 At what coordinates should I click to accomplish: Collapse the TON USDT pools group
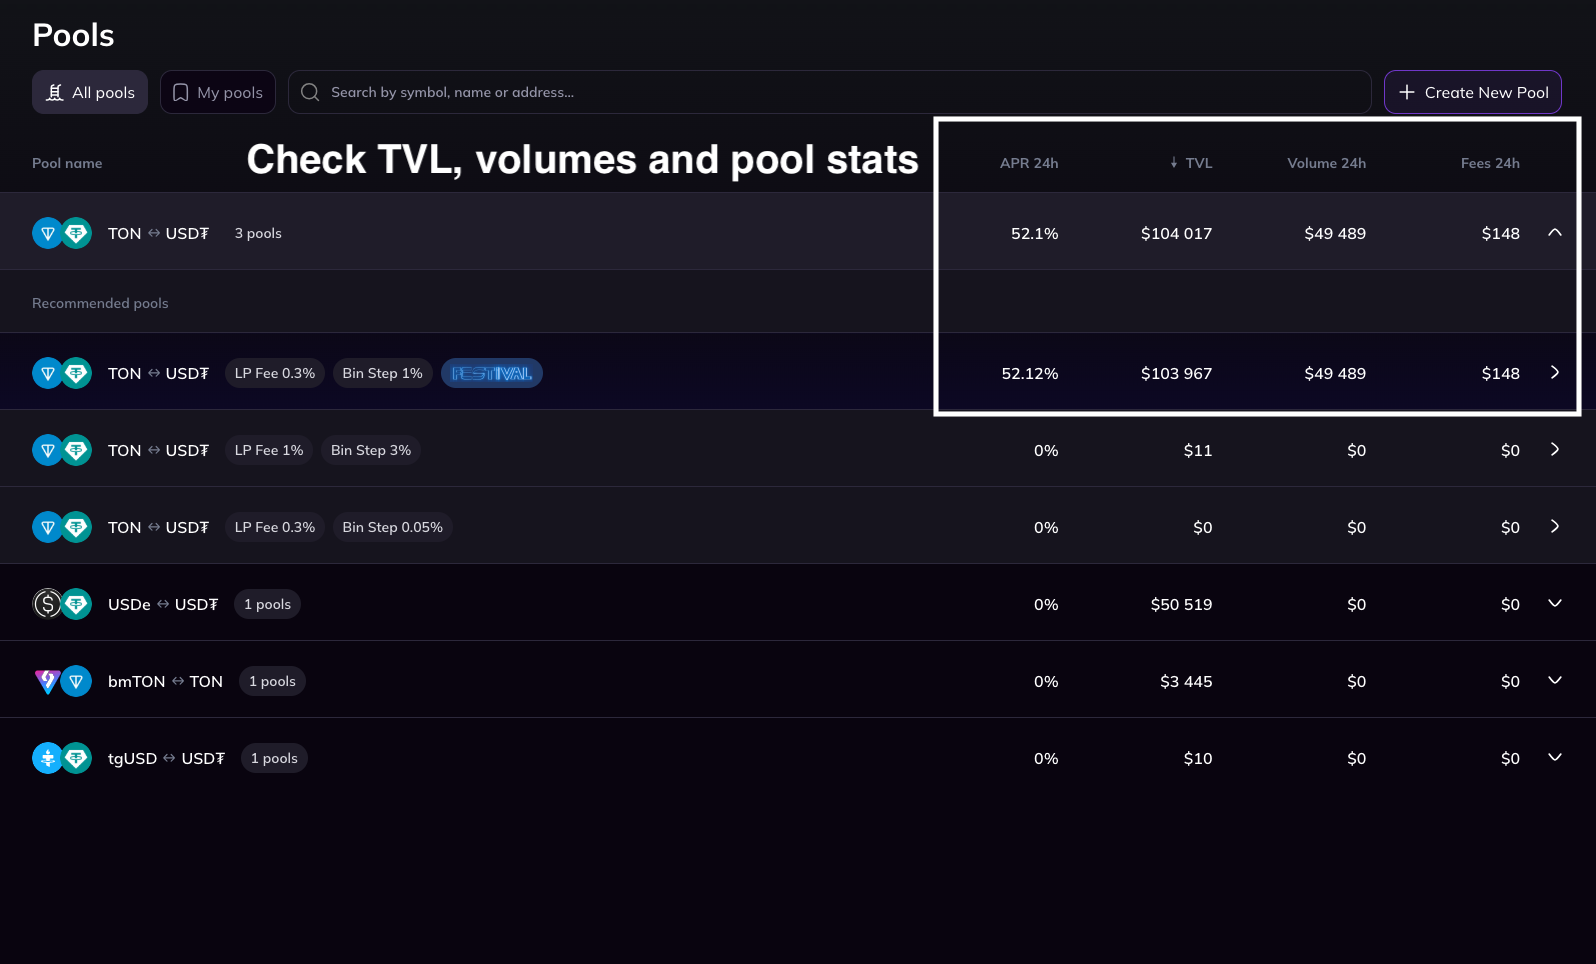coord(1554,232)
